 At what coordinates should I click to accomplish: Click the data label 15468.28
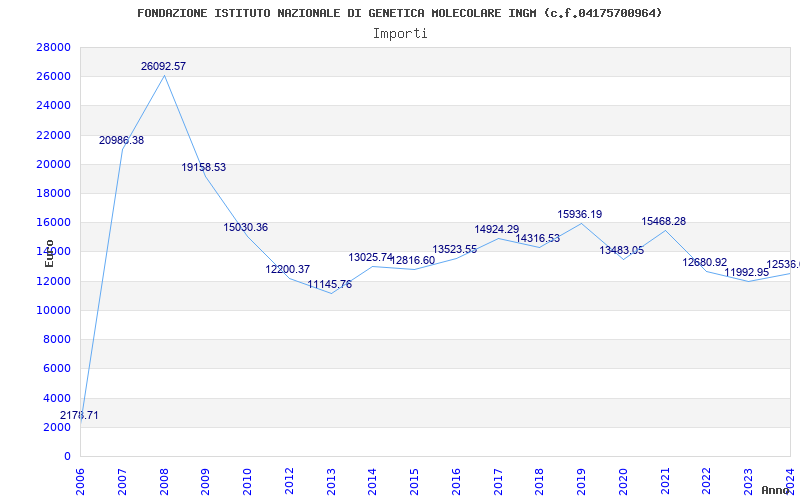point(664,221)
